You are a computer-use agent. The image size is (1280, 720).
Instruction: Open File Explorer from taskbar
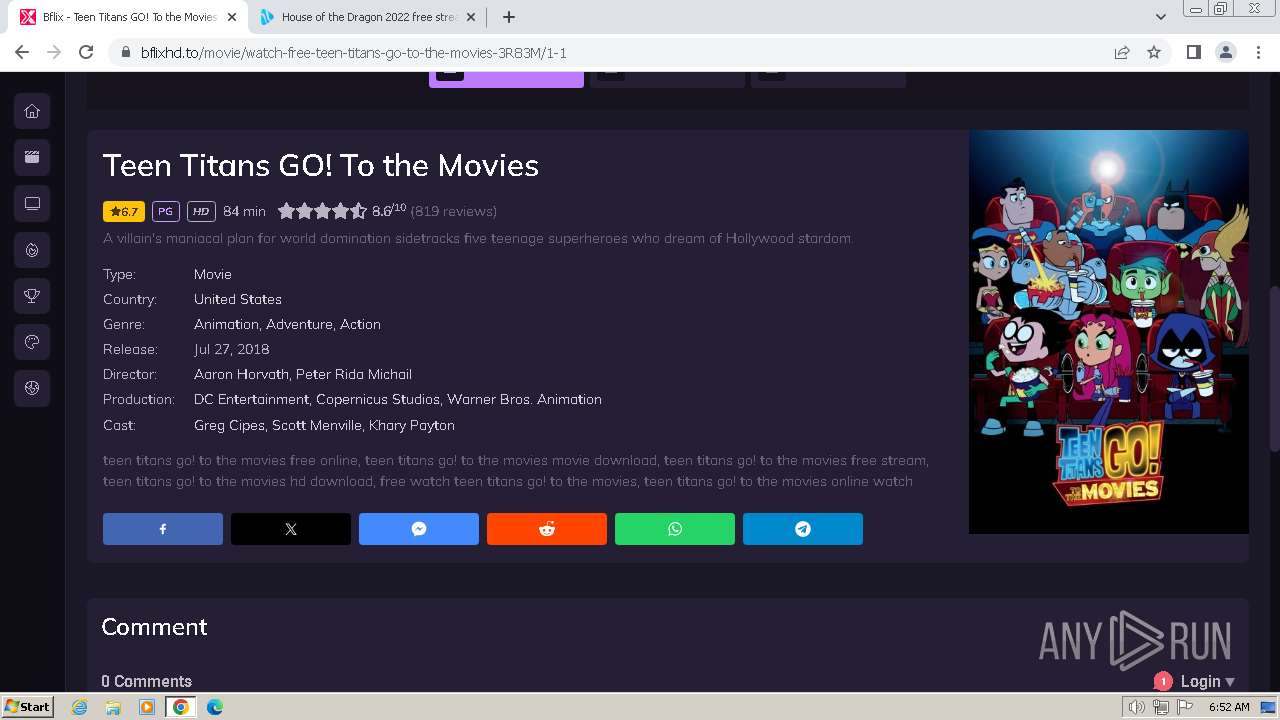coord(113,707)
